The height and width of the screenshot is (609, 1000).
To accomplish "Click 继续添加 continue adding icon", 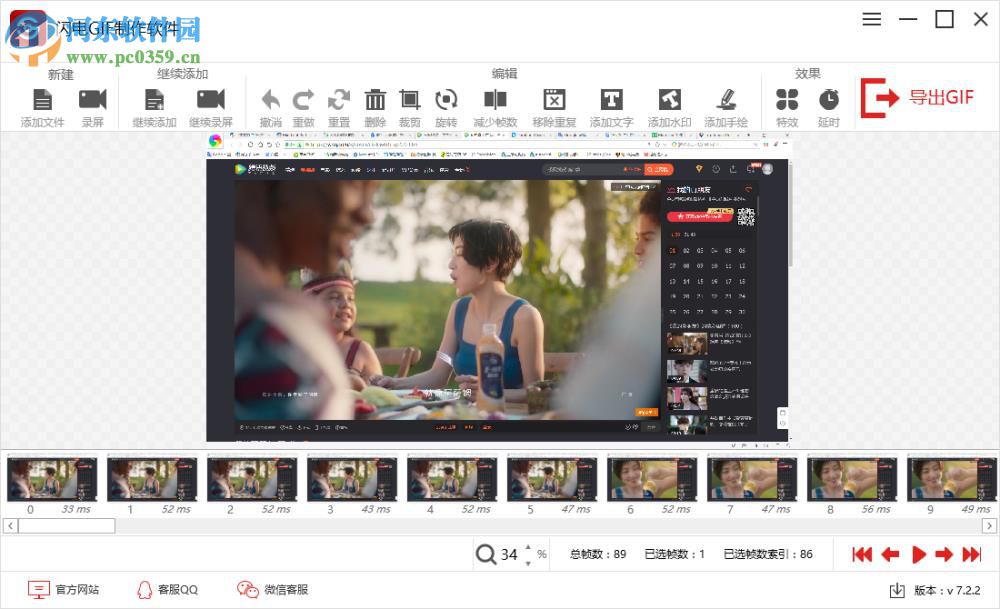I will pos(154,100).
